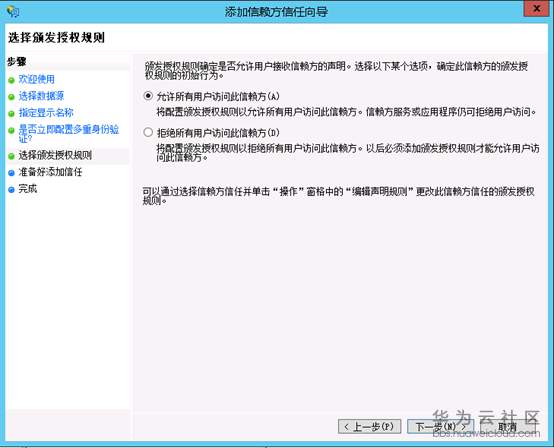Image resolution: width=554 pixels, height=448 pixels.
Task: Click the 编辑声明规则 note paragraph
Action: click(338, 196)
